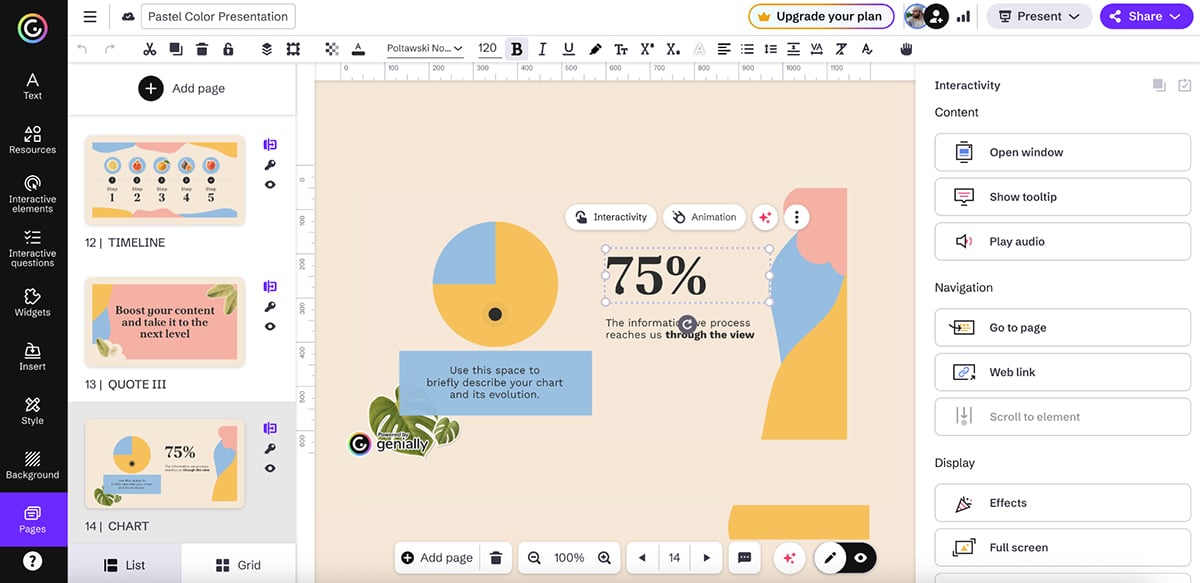Toggle italic formatting in the toolbar
1200x583 pixels.
pyautogui.click(x=541, y=48)
